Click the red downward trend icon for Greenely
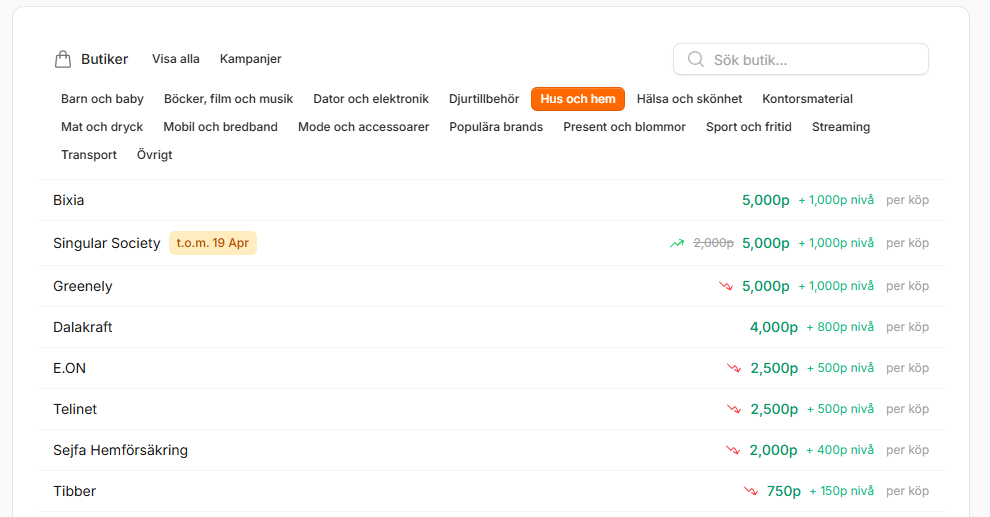 725,286
